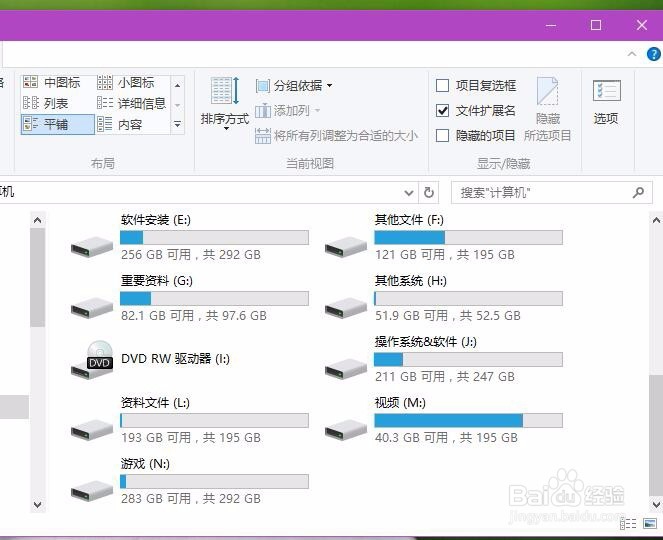Choose 内容 content layout
663x540 pixels.
(120, 124)
